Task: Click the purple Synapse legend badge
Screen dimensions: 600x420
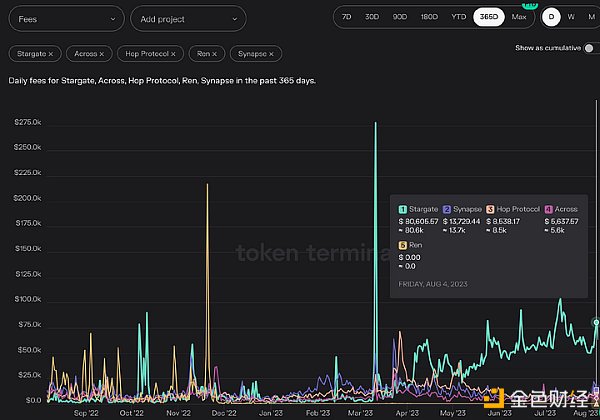Action: tap(448, 208)
